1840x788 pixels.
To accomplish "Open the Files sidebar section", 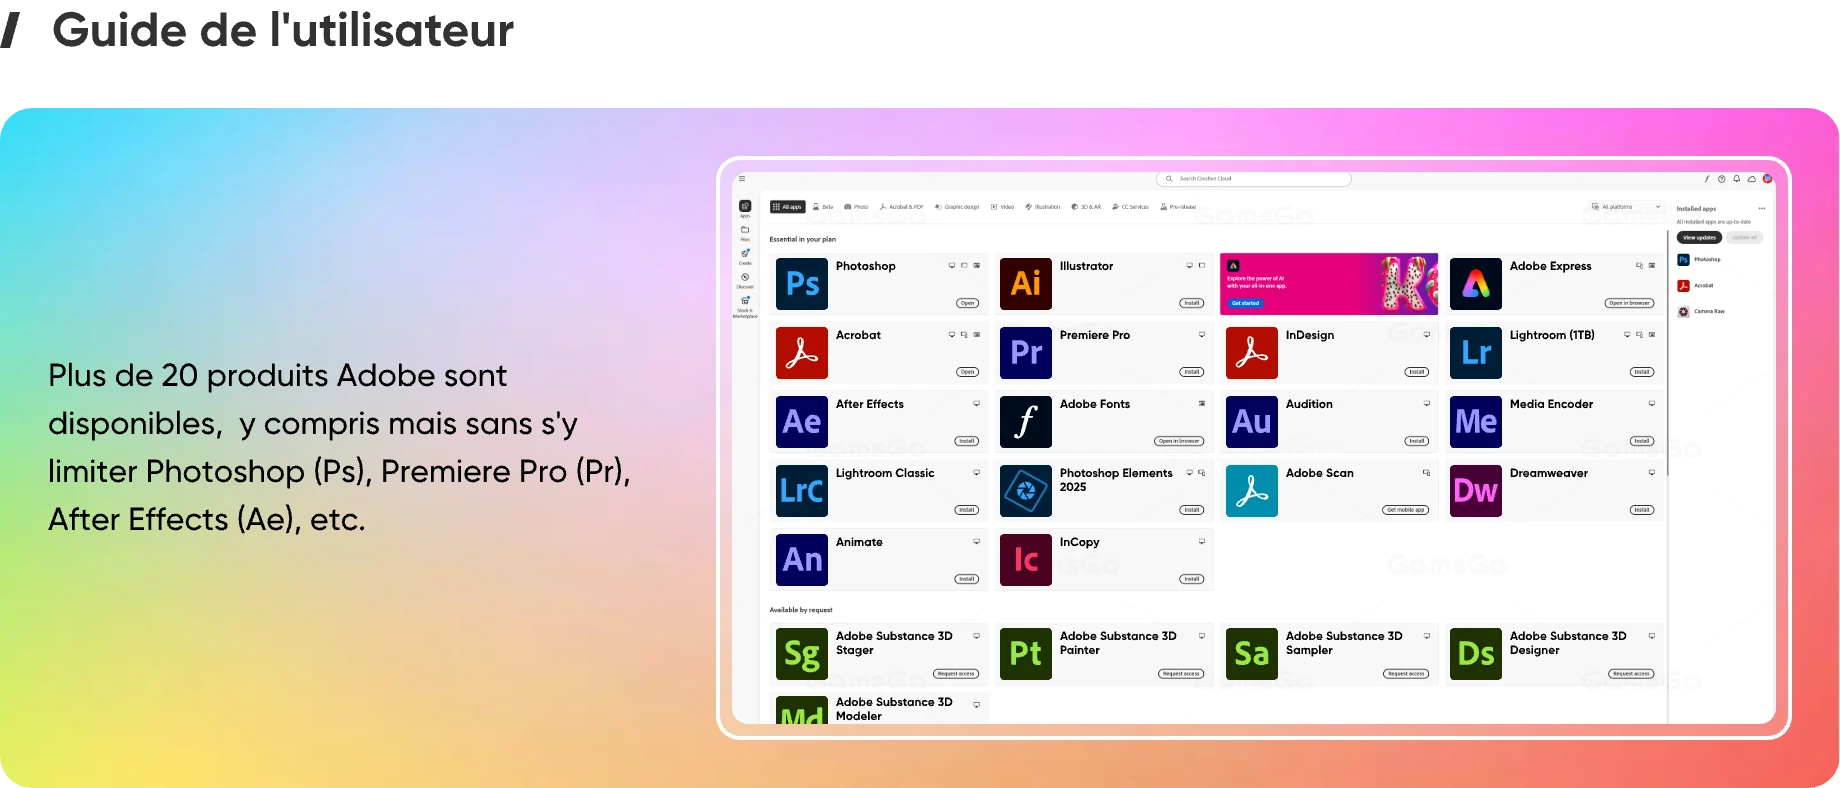I will (745, 232).
